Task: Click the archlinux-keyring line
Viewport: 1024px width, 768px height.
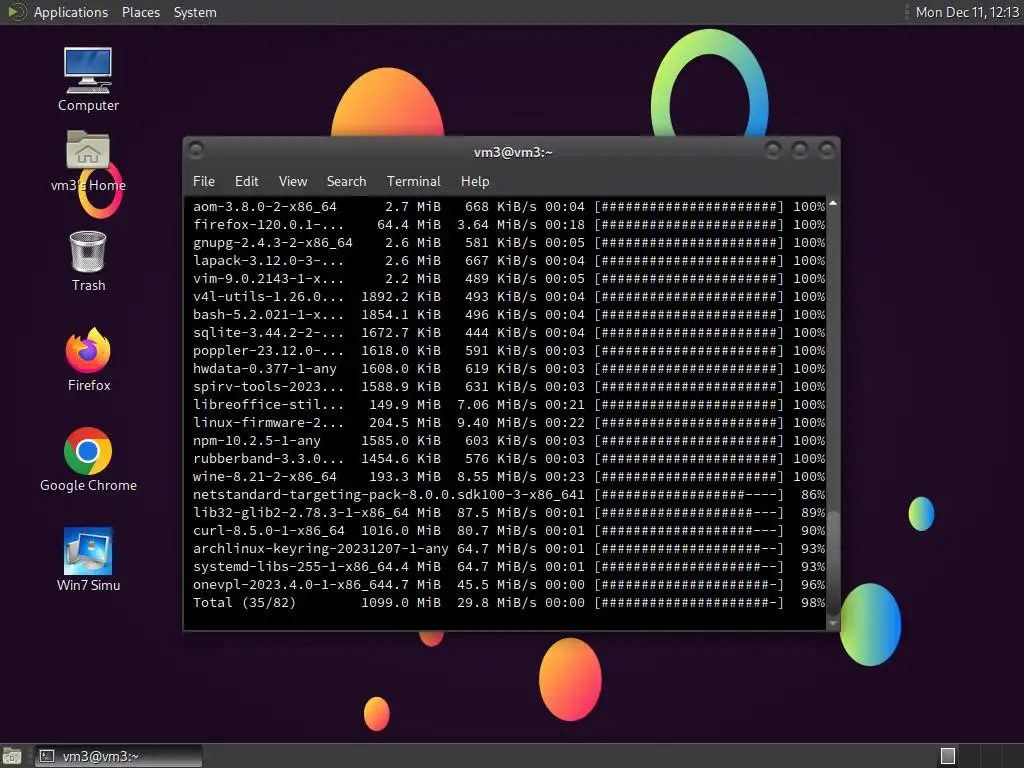Action: coord(509,549)
